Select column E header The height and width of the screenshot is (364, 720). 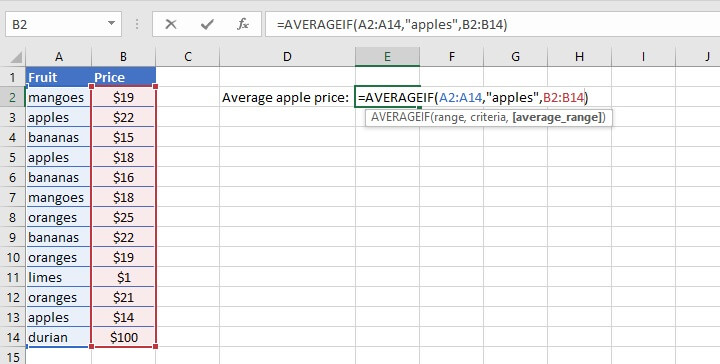(x=387, y=56)
